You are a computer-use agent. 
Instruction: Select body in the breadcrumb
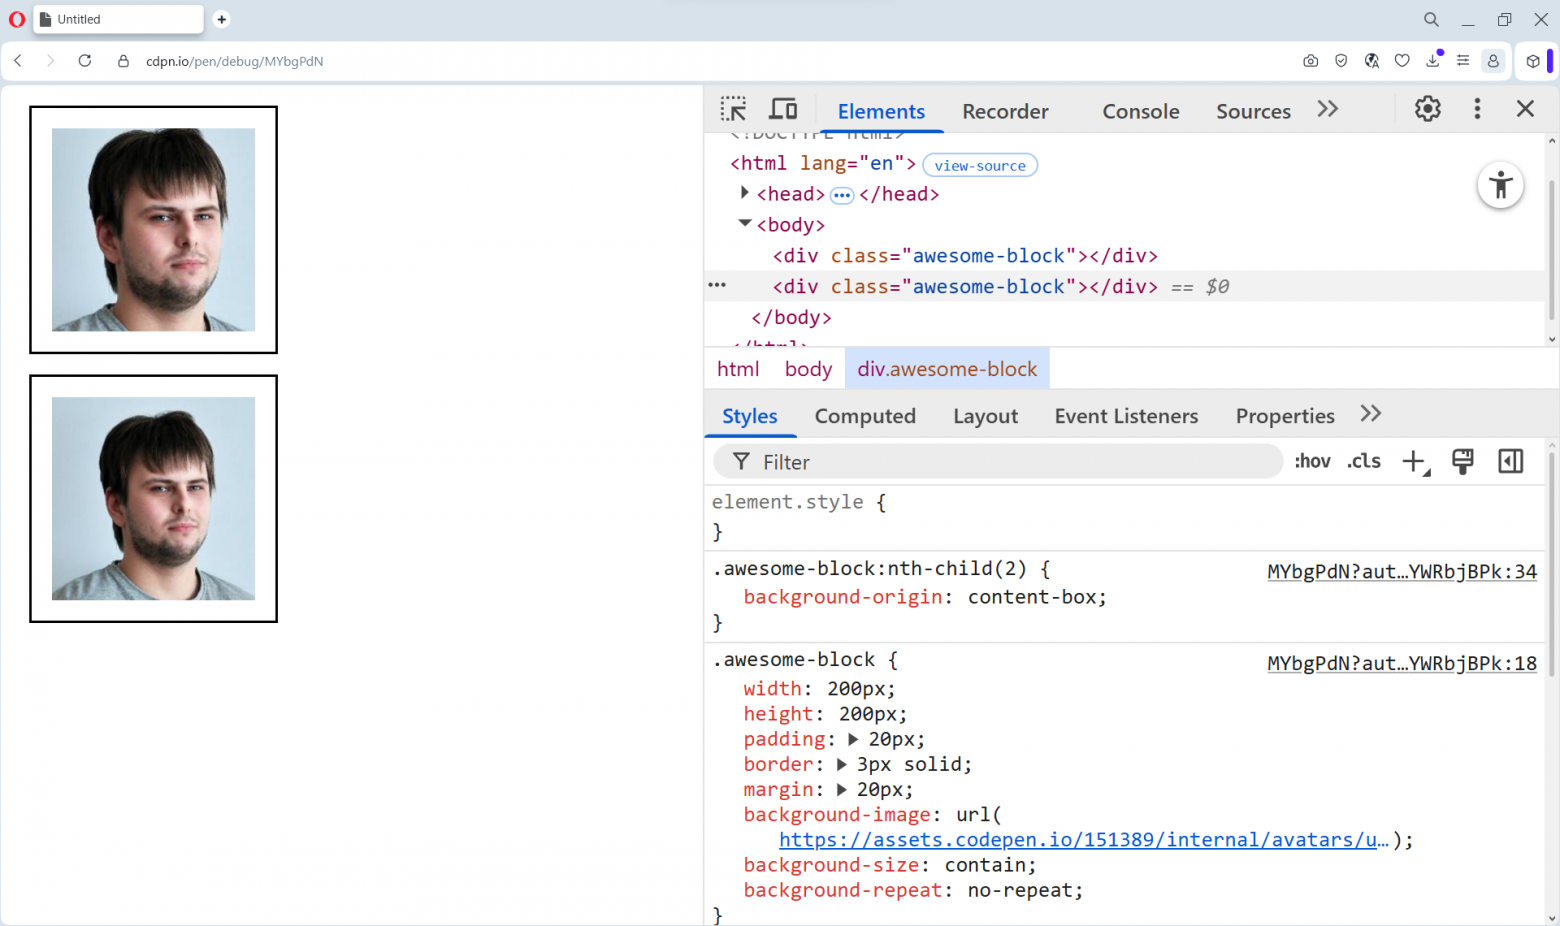(808, 369)
